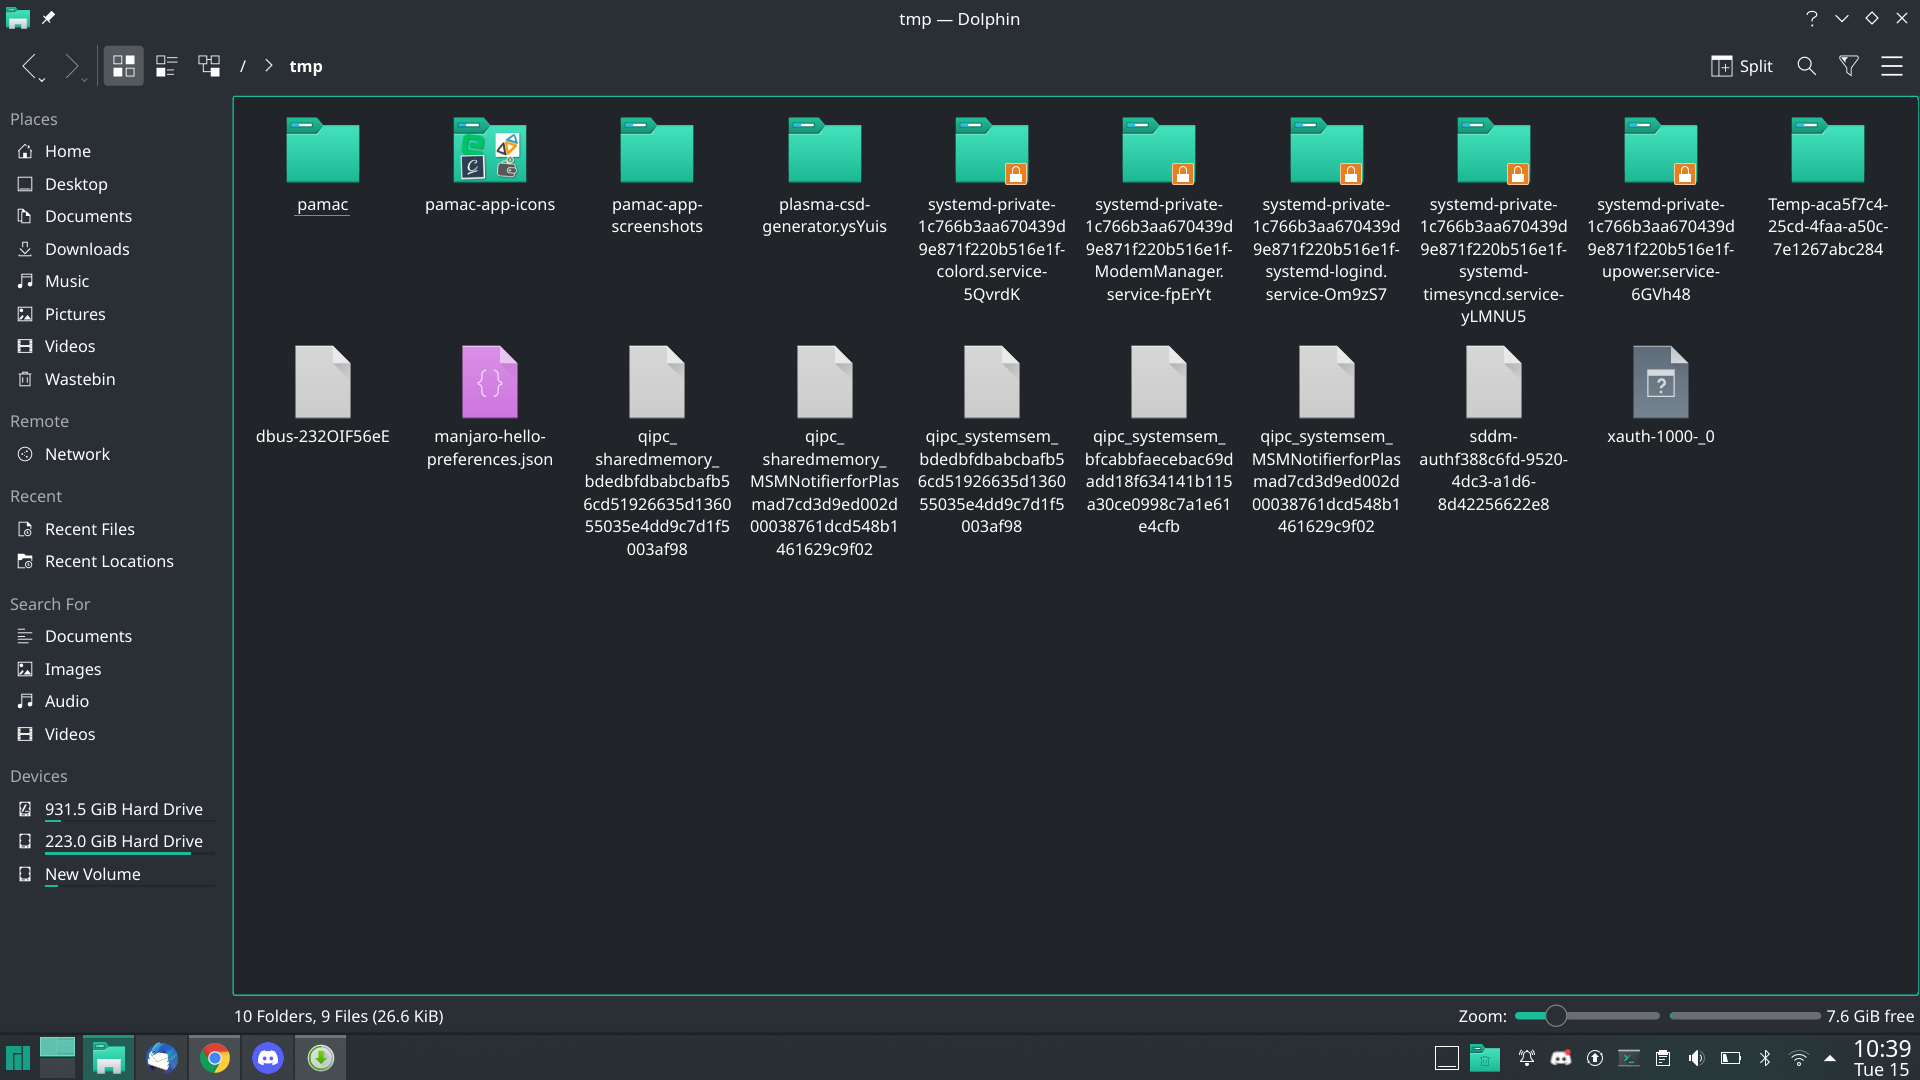Click the tmp breadcrumb path label
Viewport: 1920px width, 1080px height.
305,65
